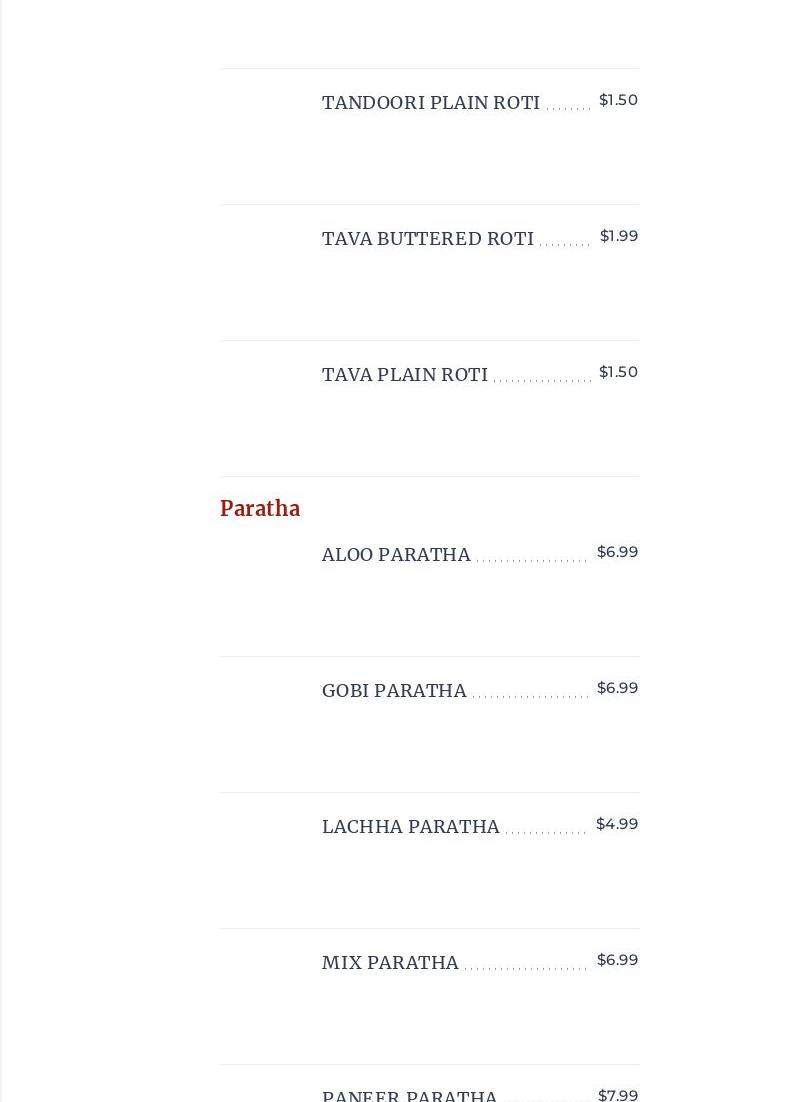785x1102 pixels.
Task: Choose ALOO PARATHA from the menu
Action: coord(396,555)
